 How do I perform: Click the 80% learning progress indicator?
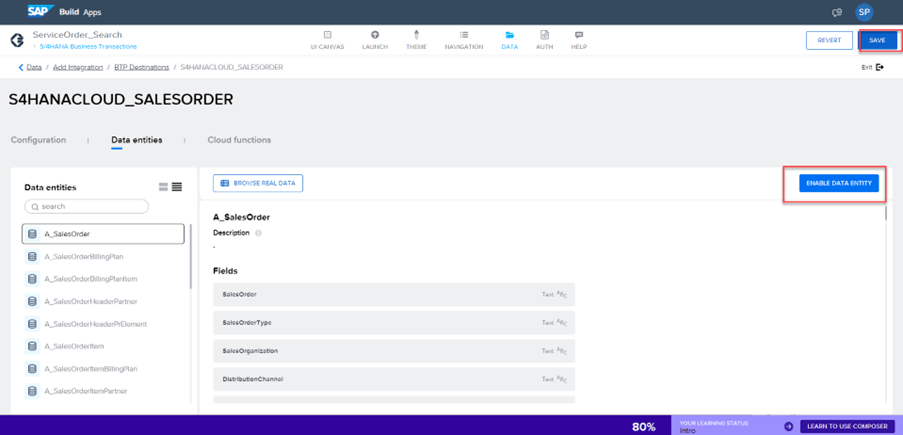point(644,427)
